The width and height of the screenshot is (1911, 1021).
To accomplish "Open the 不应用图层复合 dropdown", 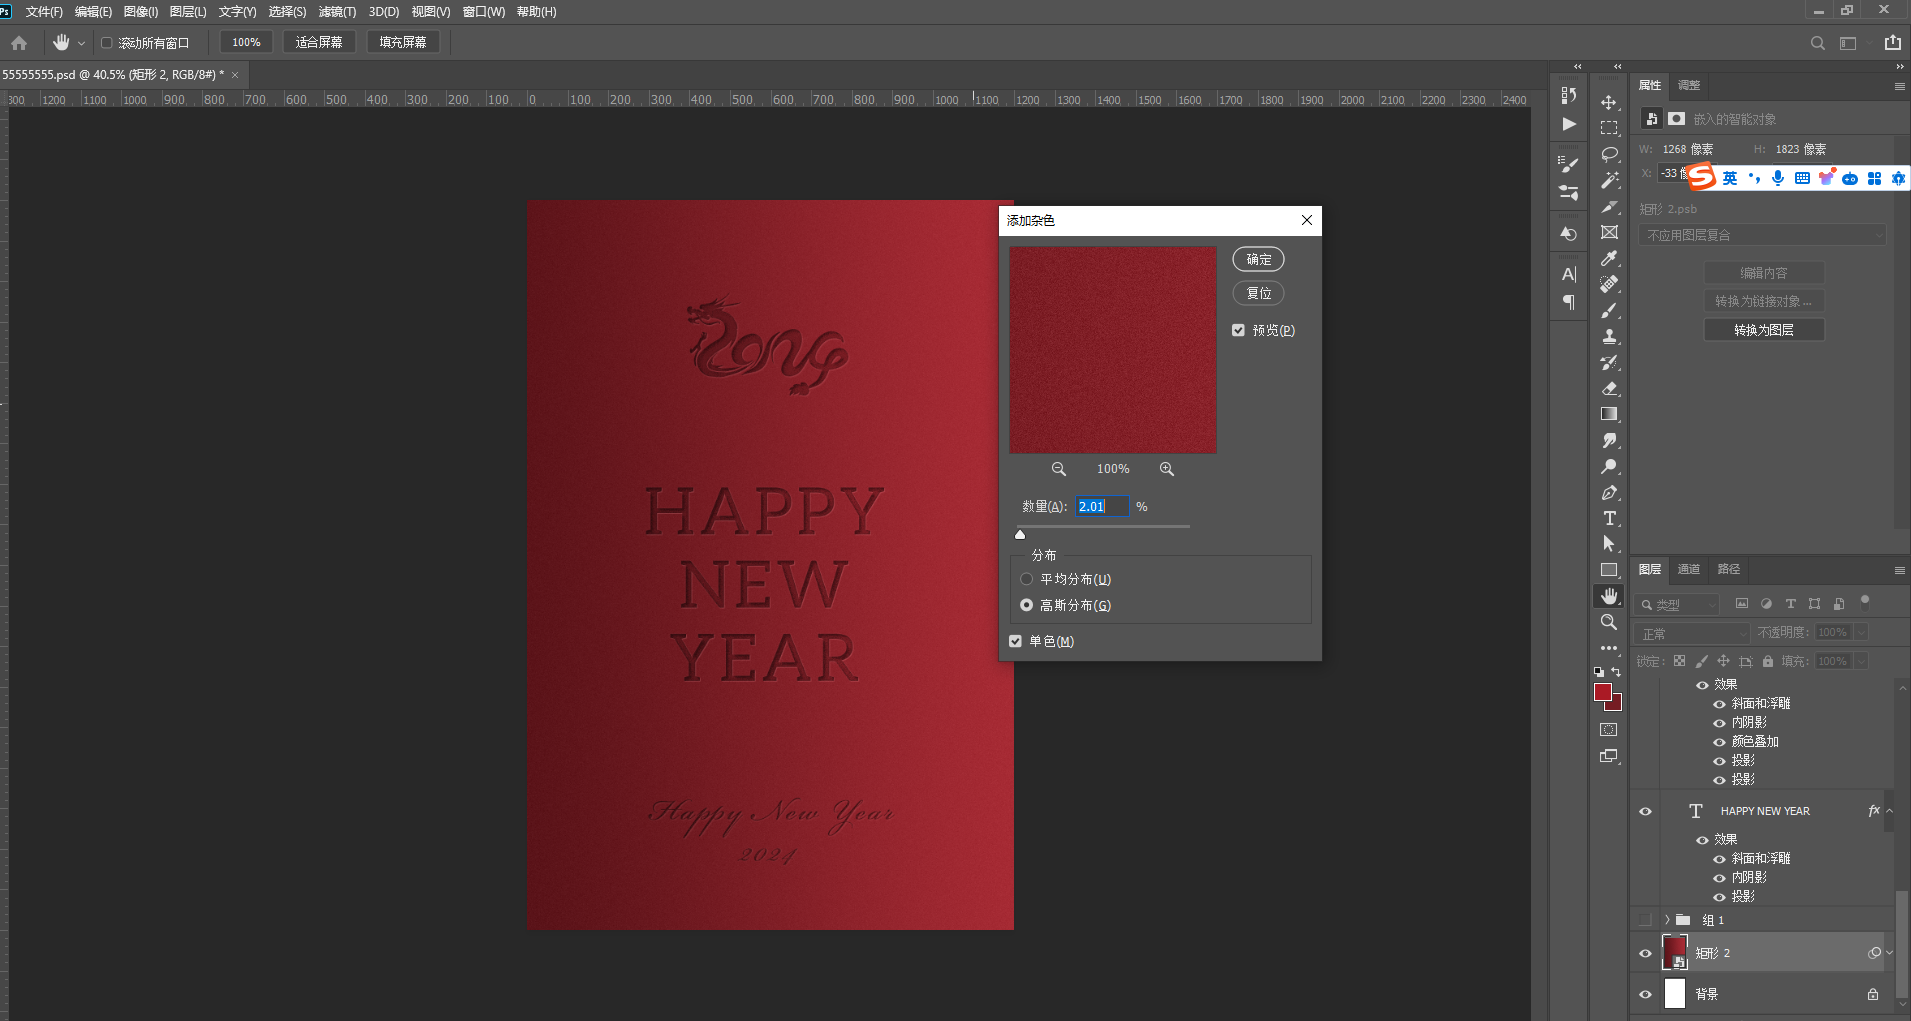I will click(1761, 235).
